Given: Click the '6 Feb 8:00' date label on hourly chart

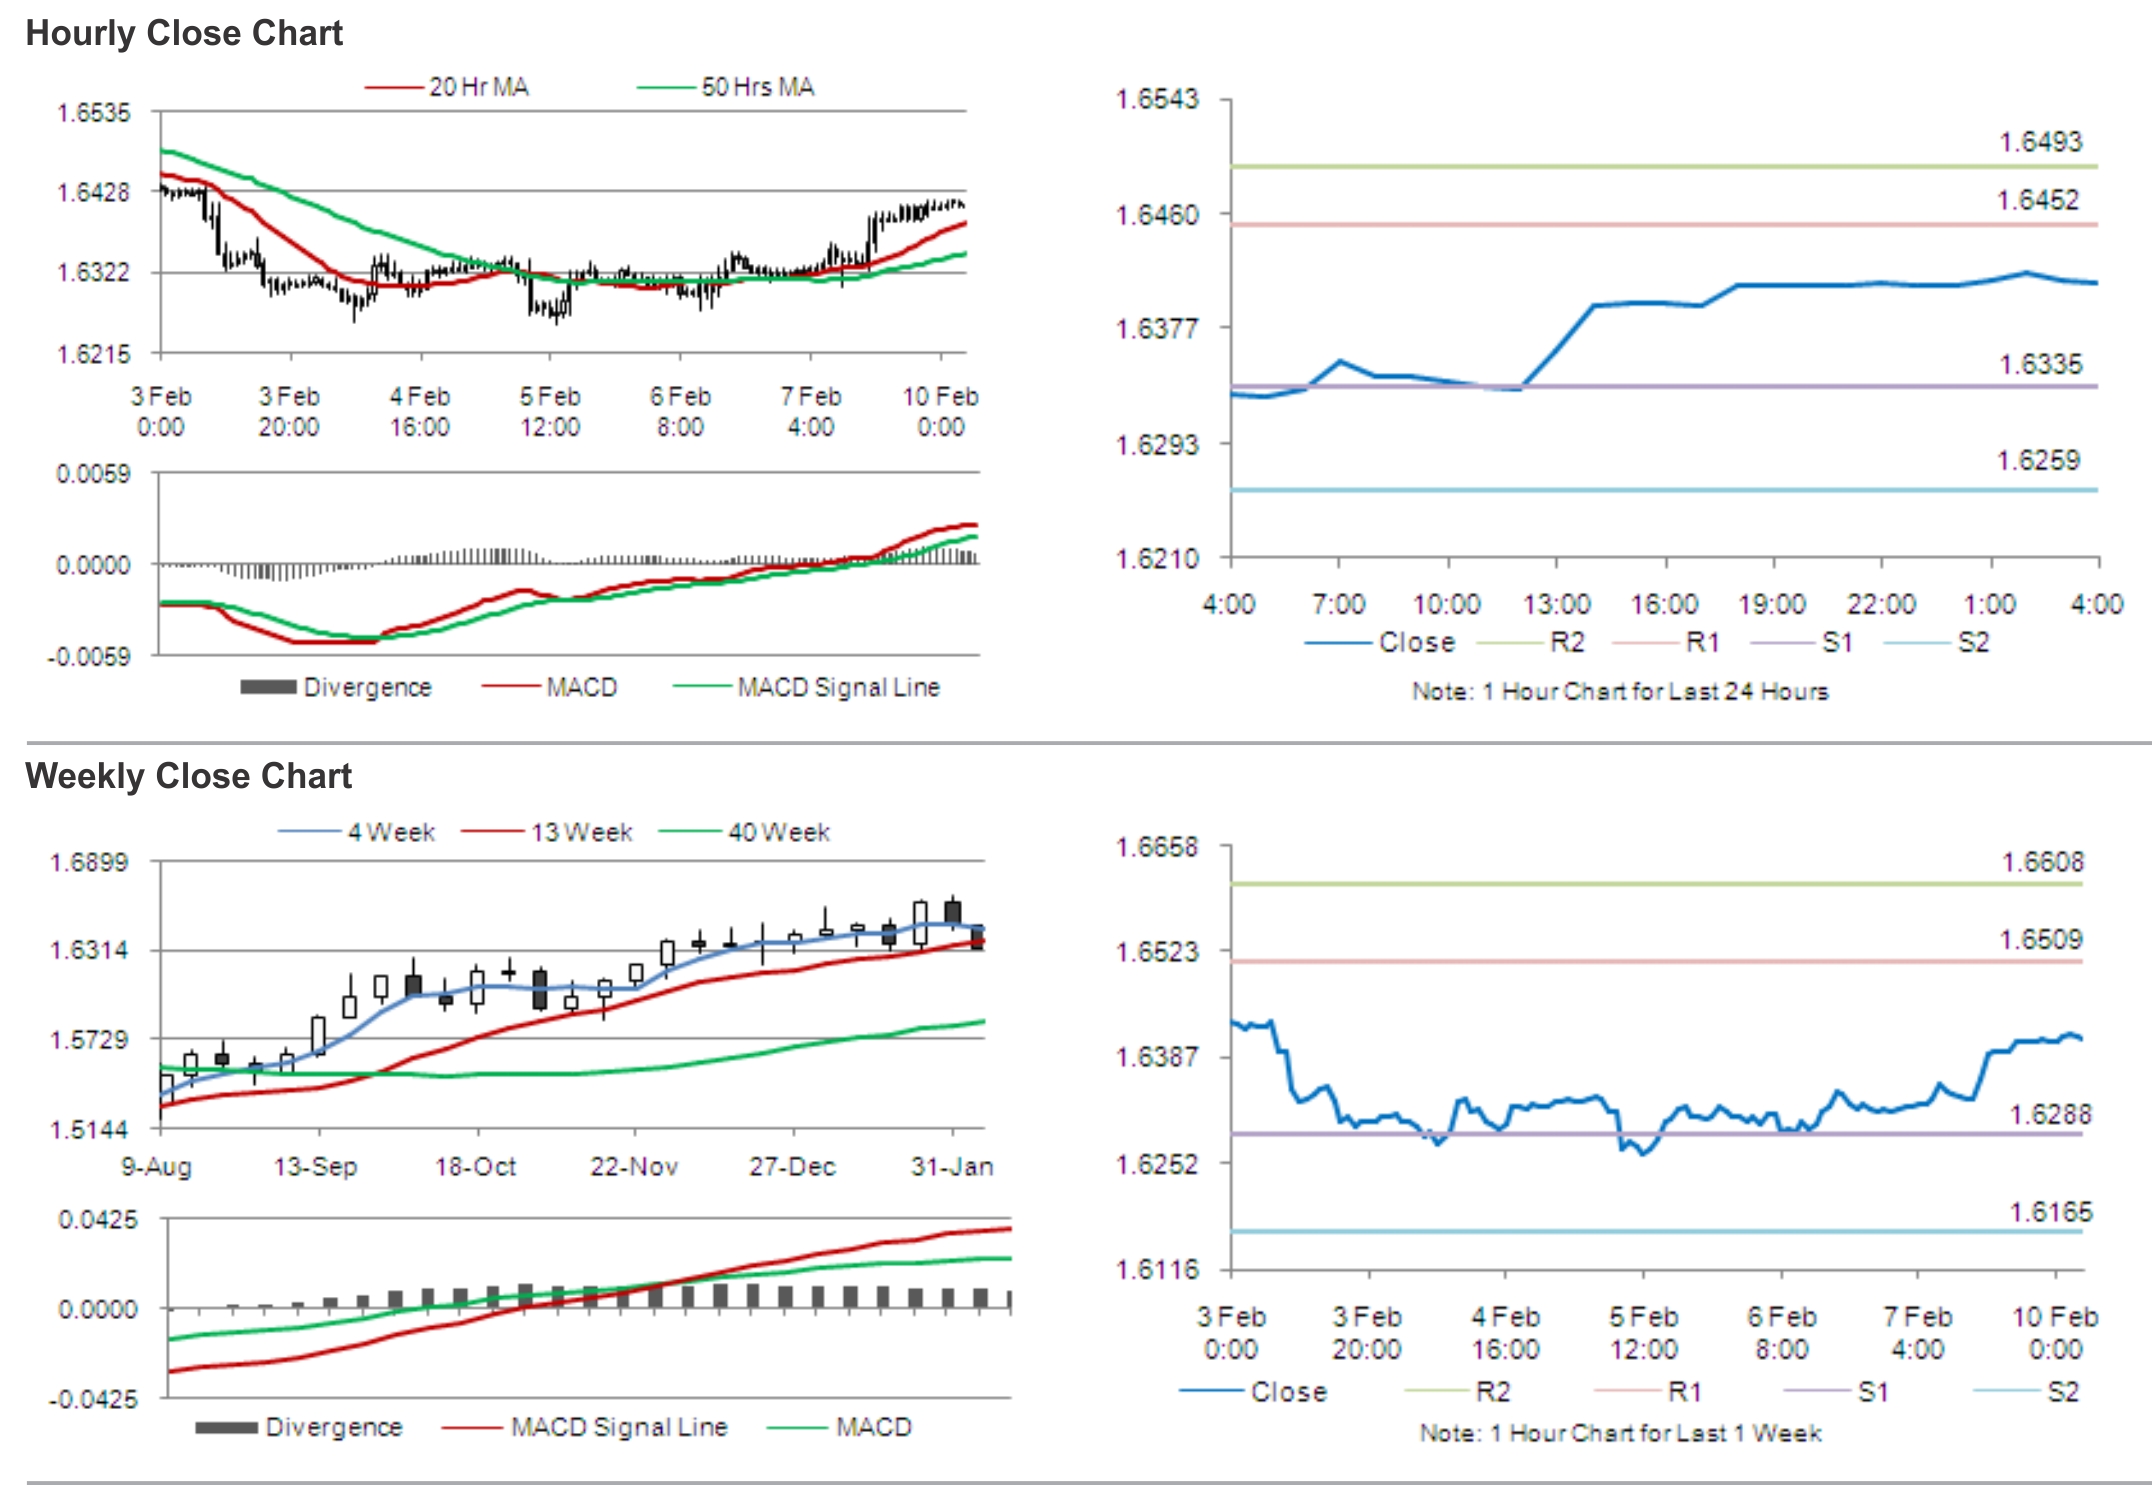Looking at the screenshot, I should [x=680, y=412].
